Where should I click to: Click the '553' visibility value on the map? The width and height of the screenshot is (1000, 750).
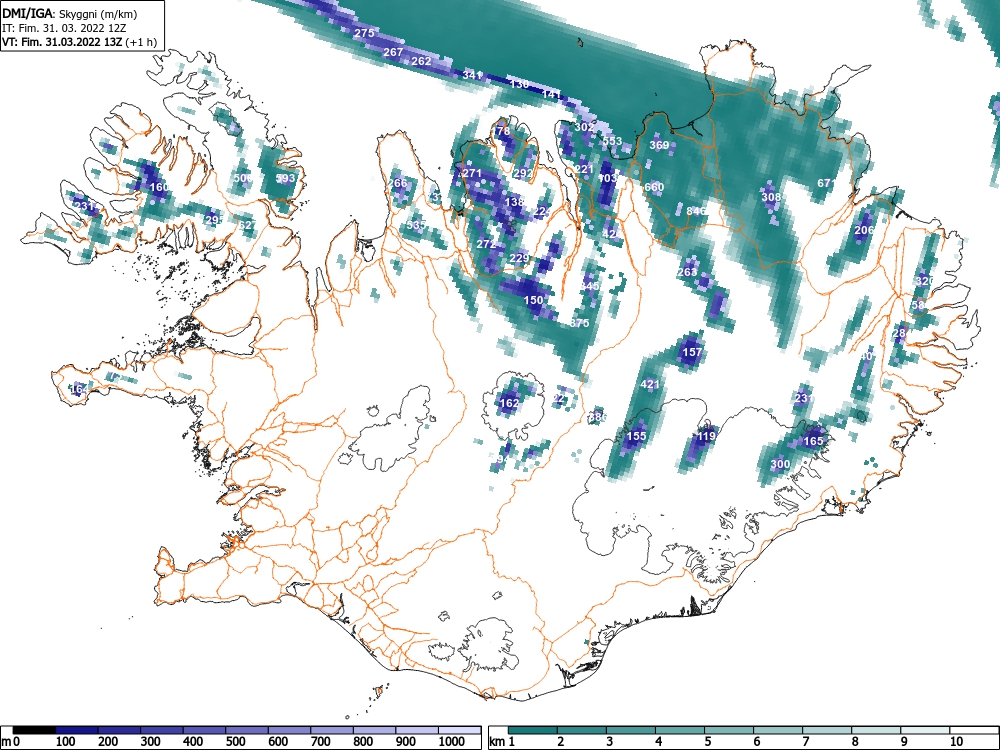(612, 141)
